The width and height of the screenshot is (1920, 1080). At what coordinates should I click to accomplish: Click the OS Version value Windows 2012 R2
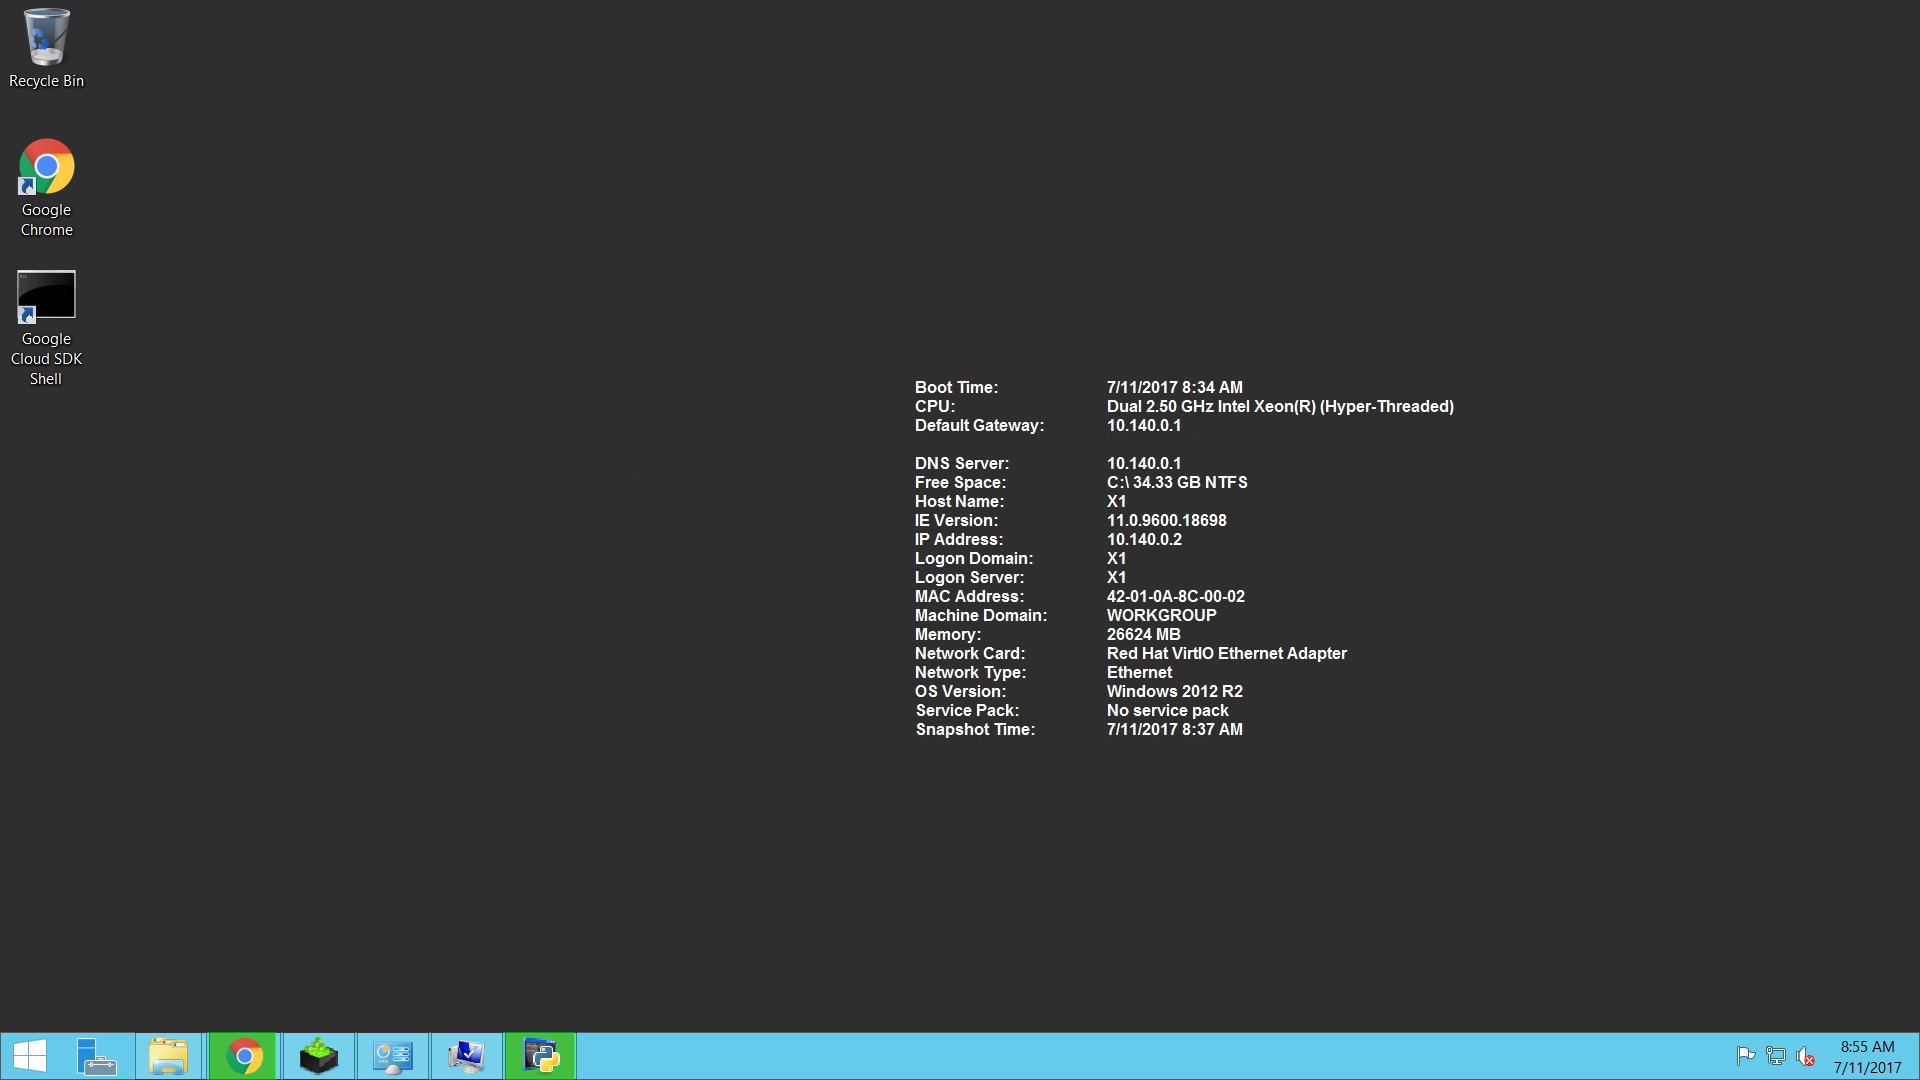point(1175,692)
